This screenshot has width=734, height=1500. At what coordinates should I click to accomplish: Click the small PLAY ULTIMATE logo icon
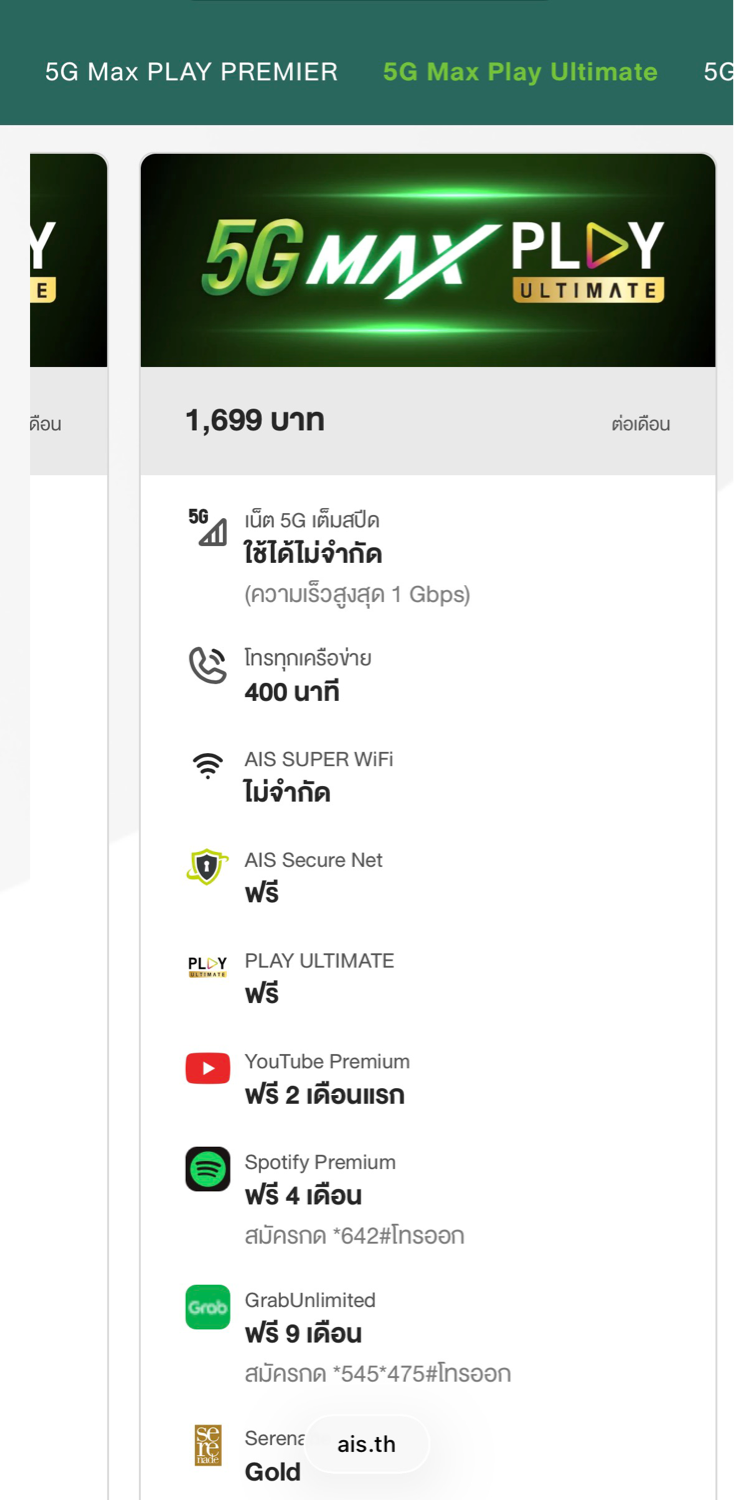(207, 966)
